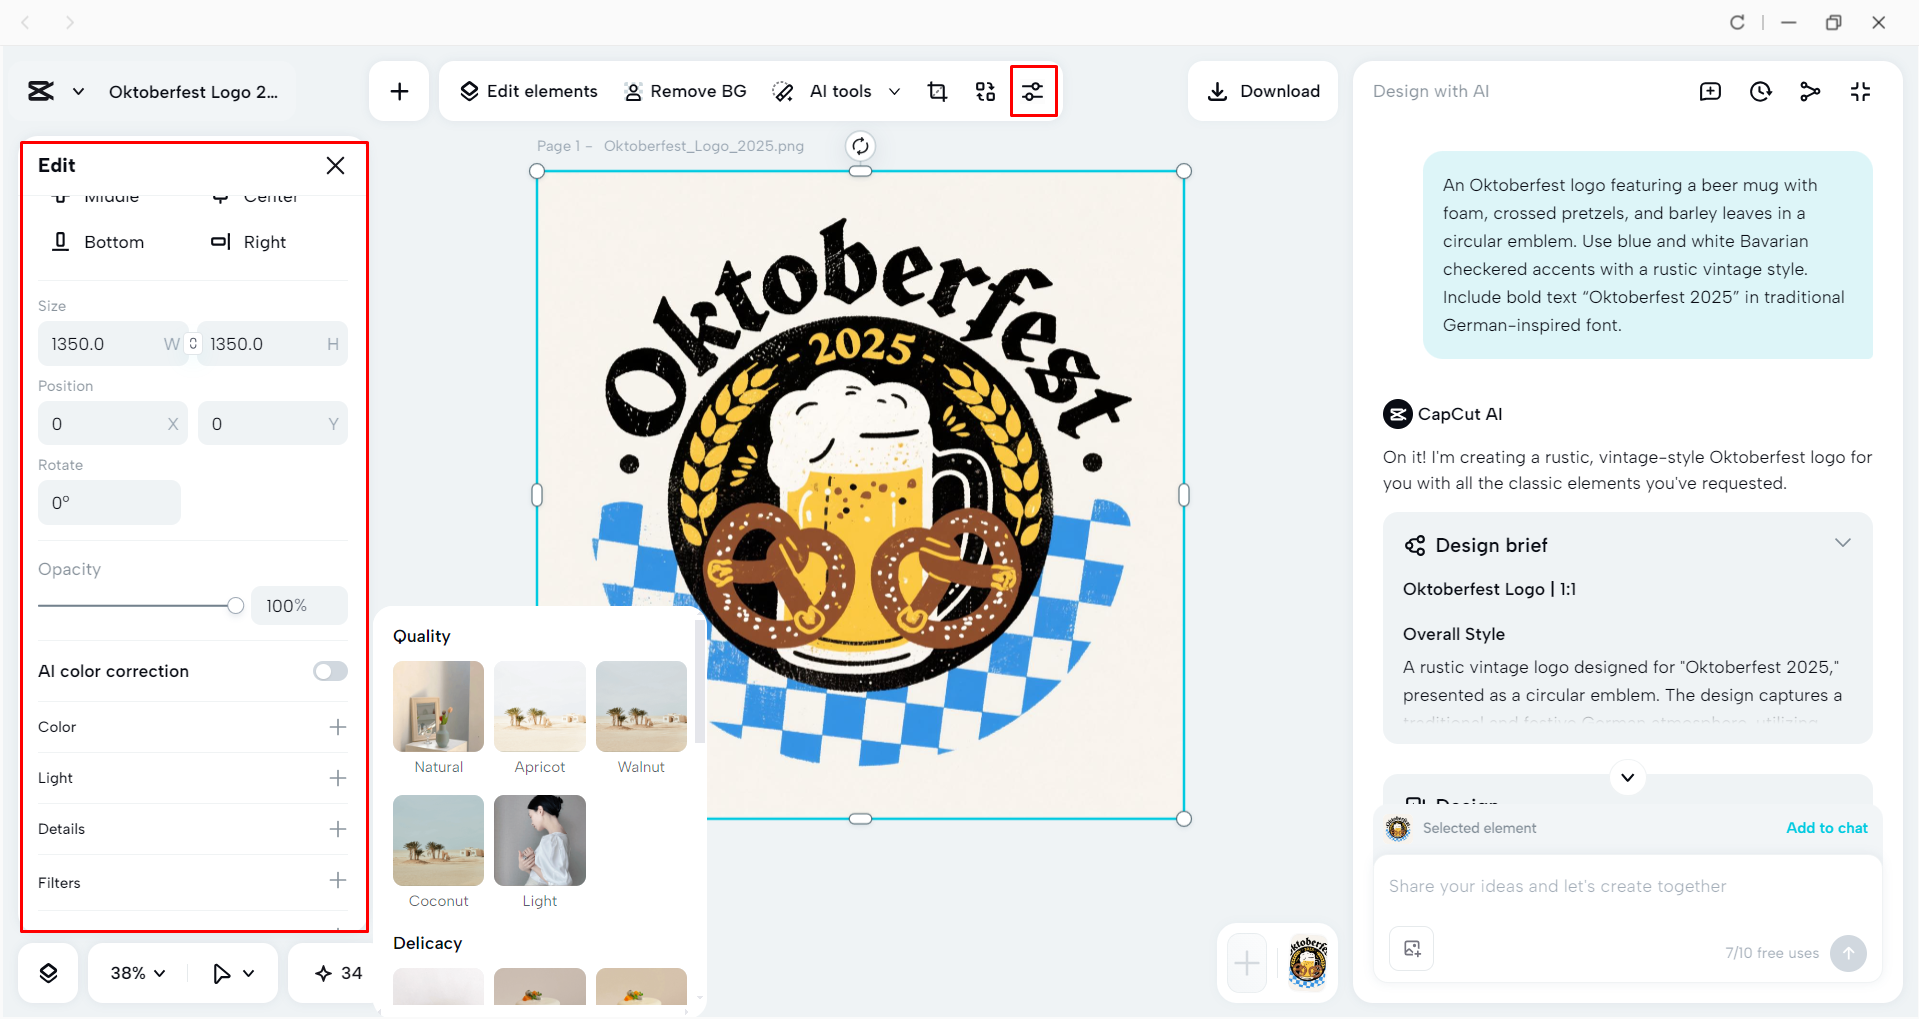Click the Oktoberfest logo image on canvas
Viewport: 1919px width, 1019px height.
pyautogui.click(x=860, y=494)
